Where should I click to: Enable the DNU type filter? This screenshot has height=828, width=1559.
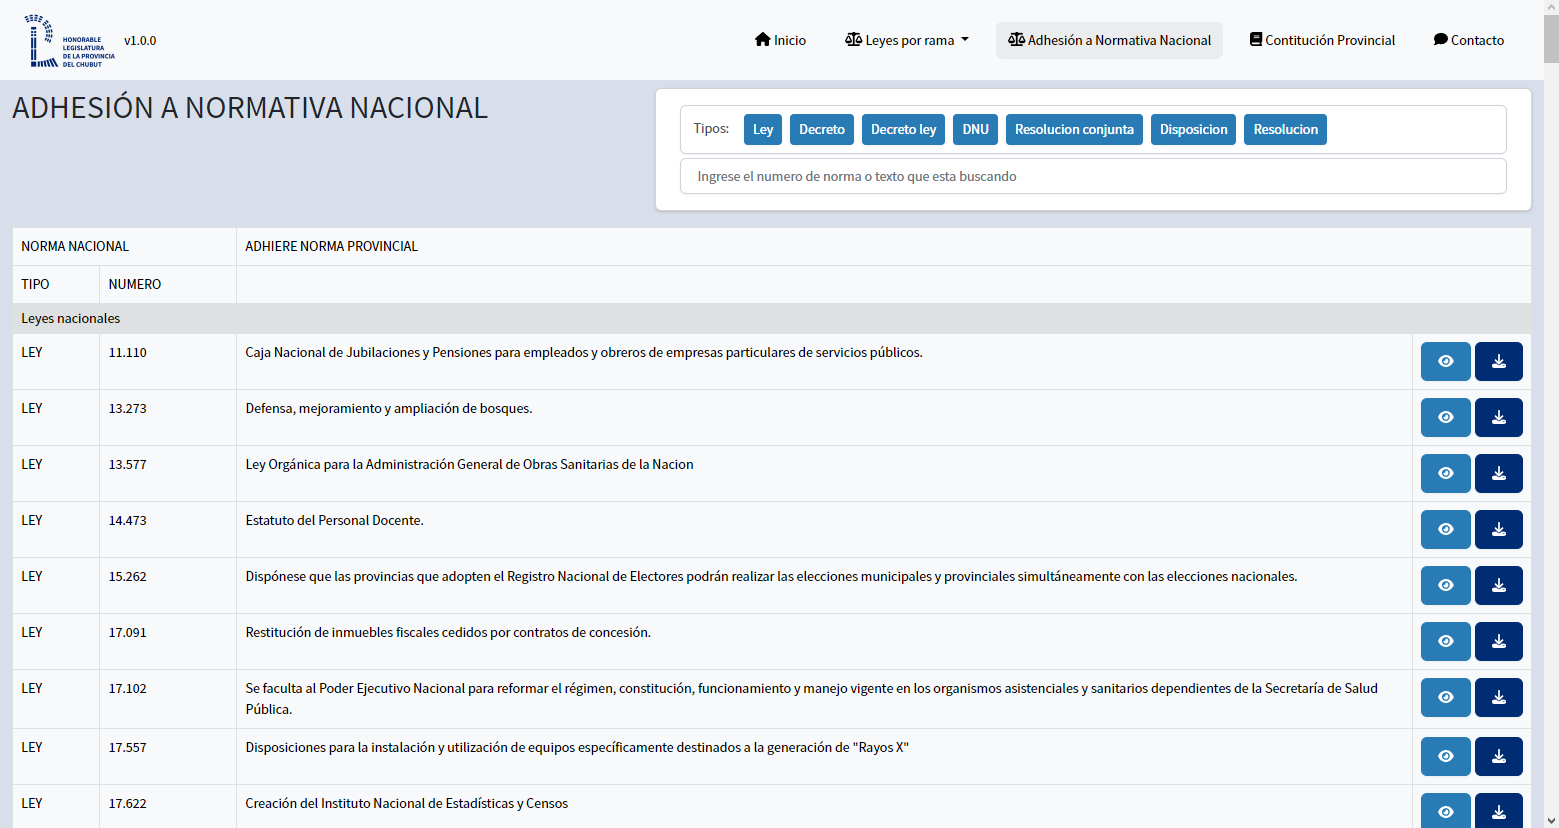click(975, 130)
